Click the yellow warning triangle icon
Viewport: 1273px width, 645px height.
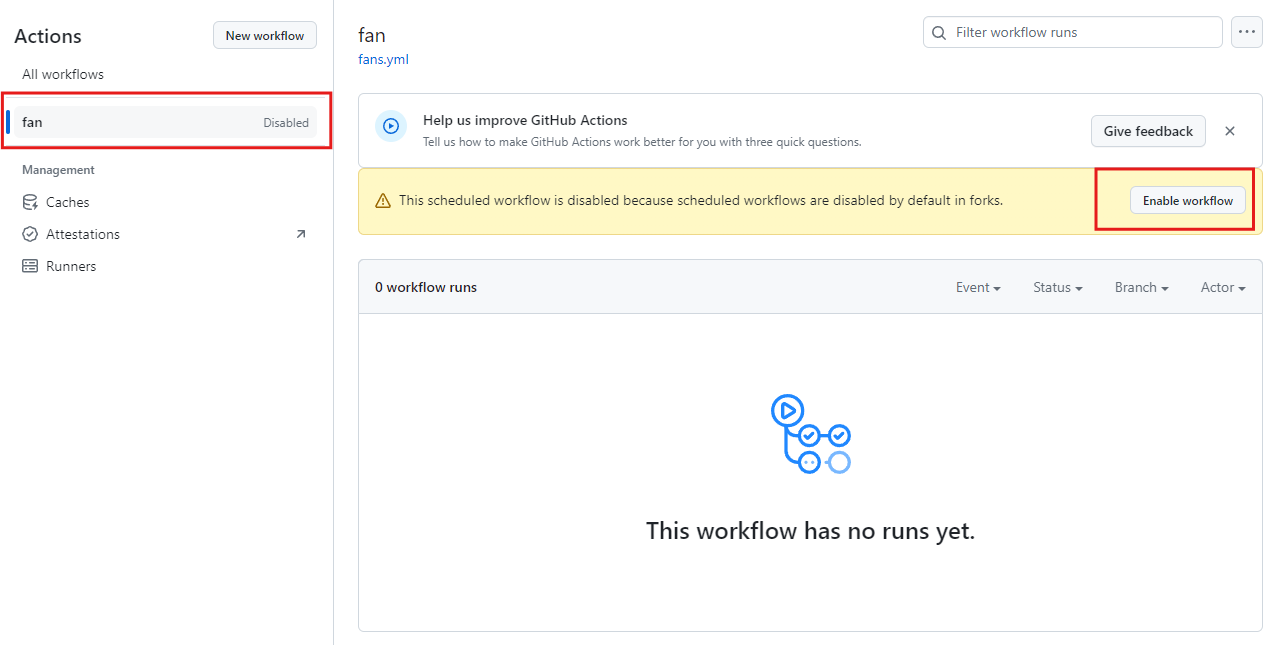pyautogui.click(x=383, y=201)
